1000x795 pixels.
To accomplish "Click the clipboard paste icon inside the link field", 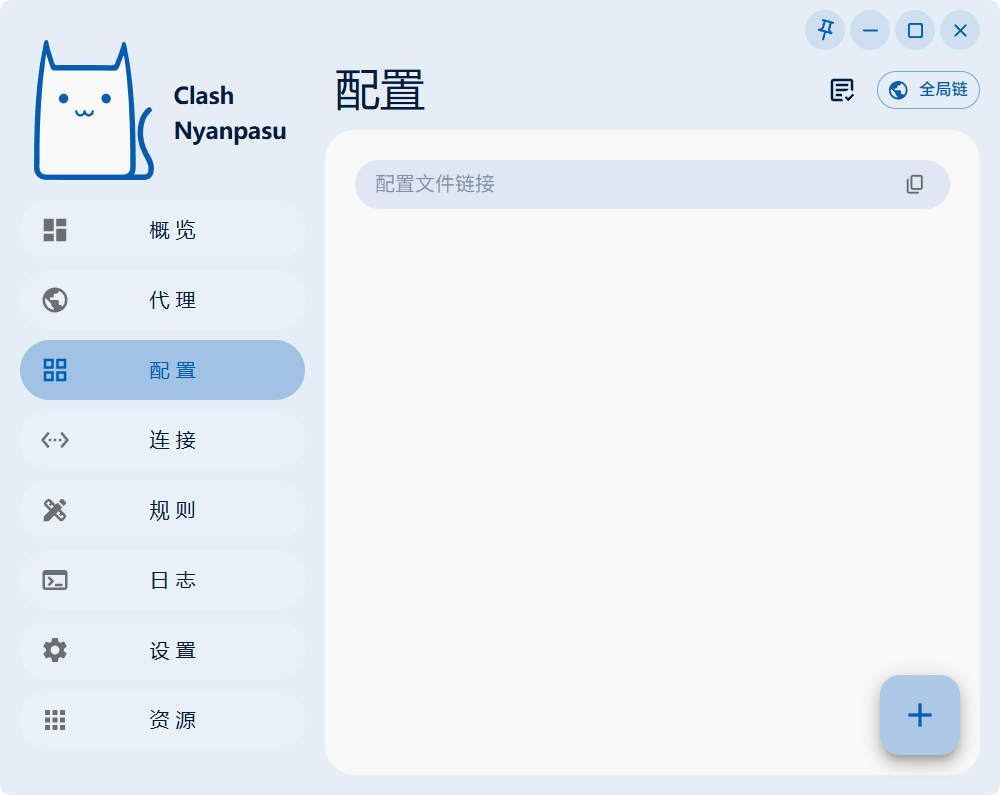I will [913, 184].
